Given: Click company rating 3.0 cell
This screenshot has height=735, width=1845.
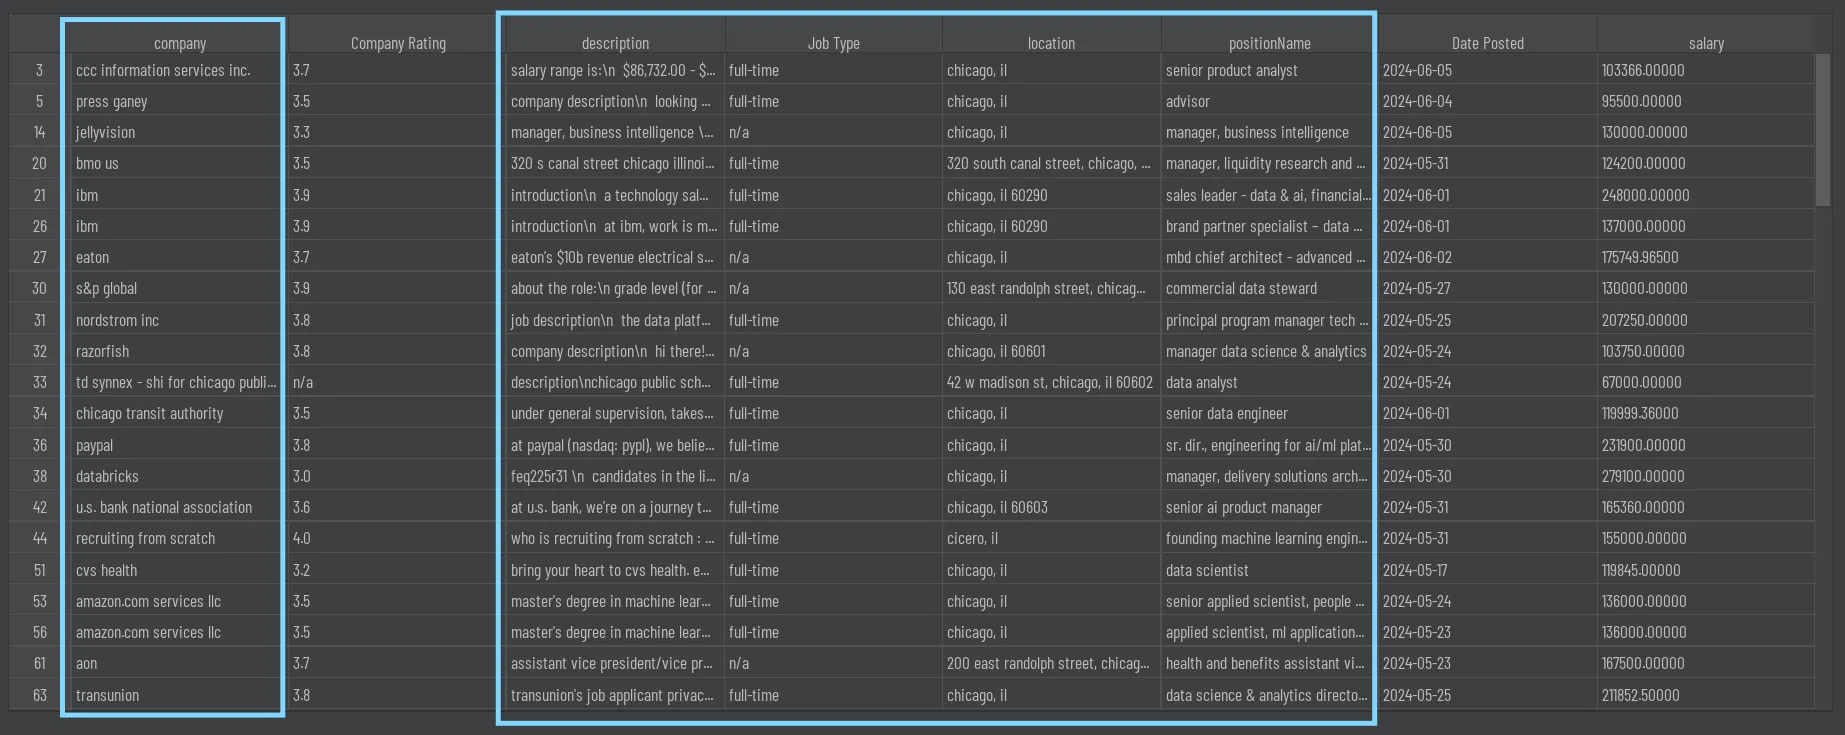Looking at the screenshot, I should (398, 476).
